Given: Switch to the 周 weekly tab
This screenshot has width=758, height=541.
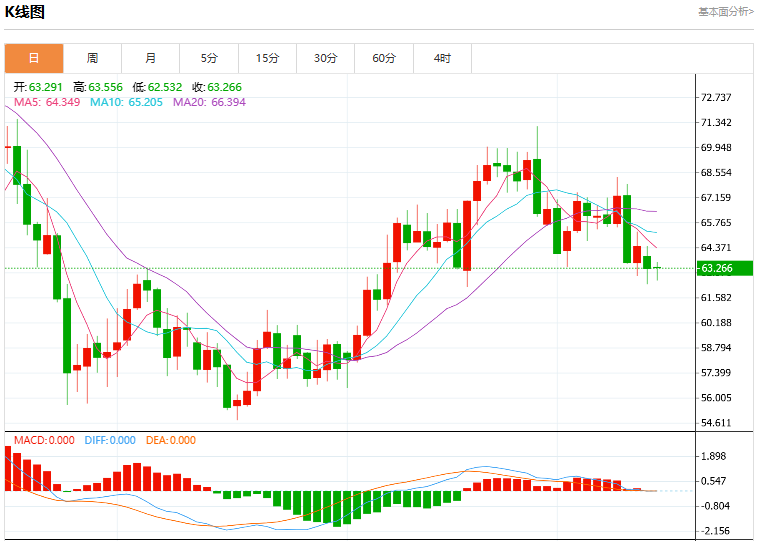Looking at the screenshot, I should tap(92, 58).
